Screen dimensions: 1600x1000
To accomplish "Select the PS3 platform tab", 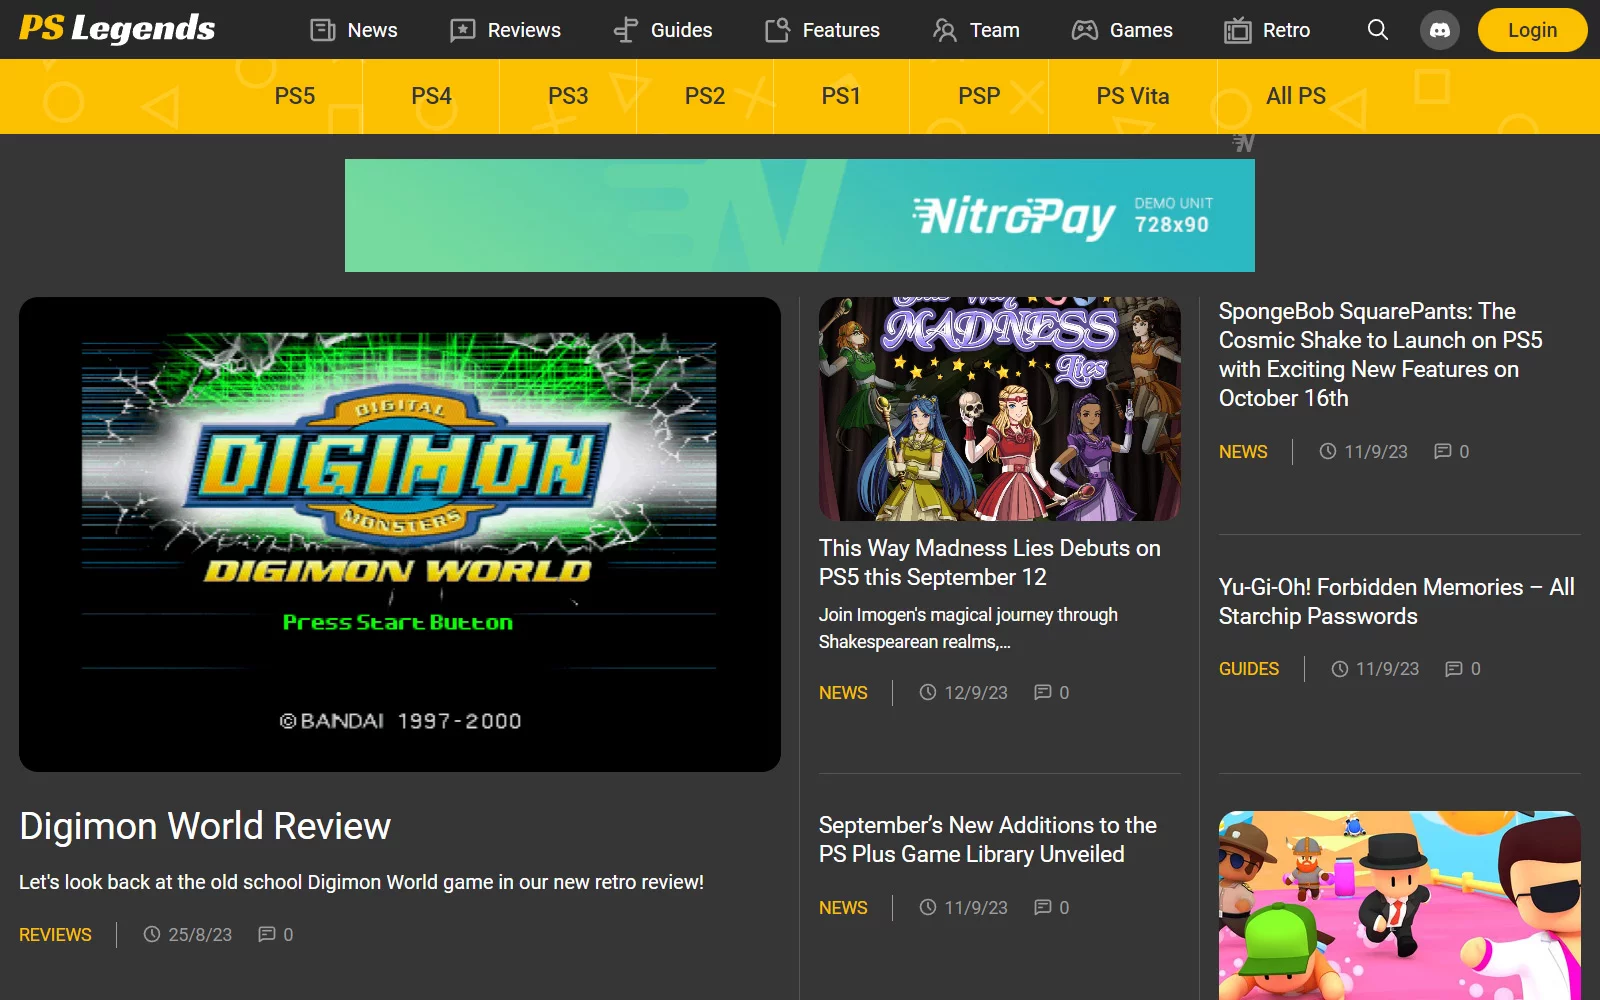I will (568, 96).
